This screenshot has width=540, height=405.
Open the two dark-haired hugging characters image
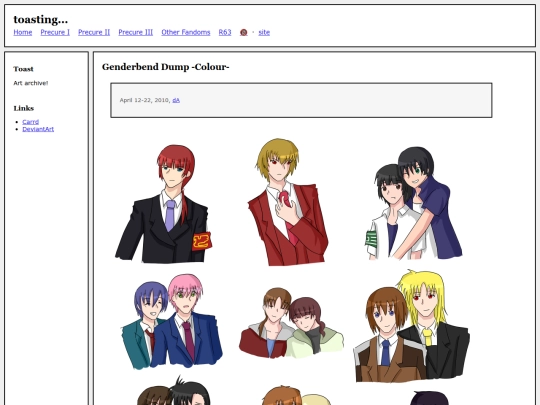click(x=414, y=203)
